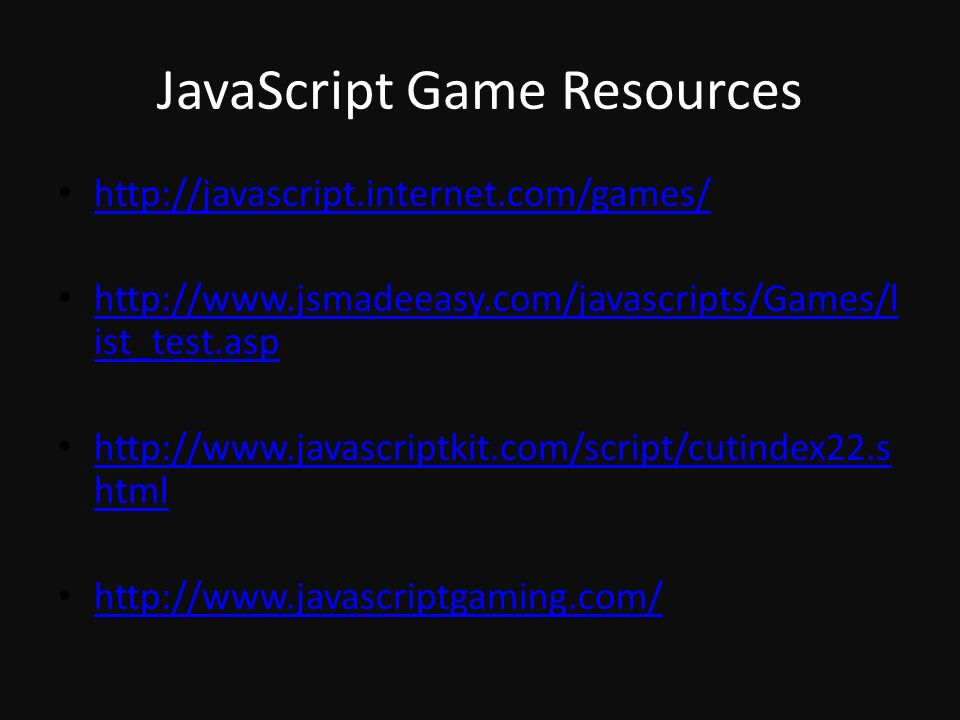Open the javascript.internet.com/games link
The width and height of the screenshot is (960, 720).
coord(402,195)
